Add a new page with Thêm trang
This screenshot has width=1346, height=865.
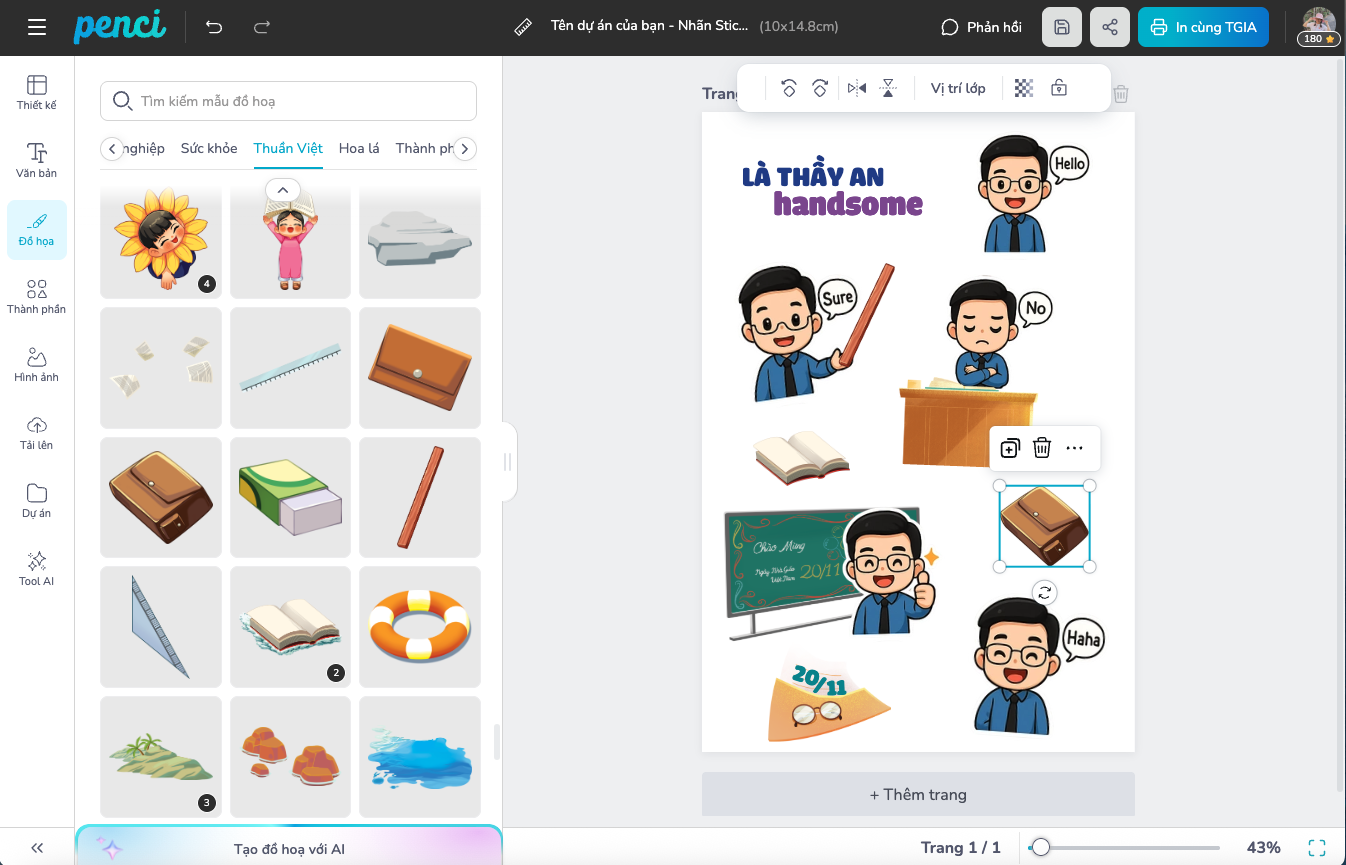[x=918, y=794]
